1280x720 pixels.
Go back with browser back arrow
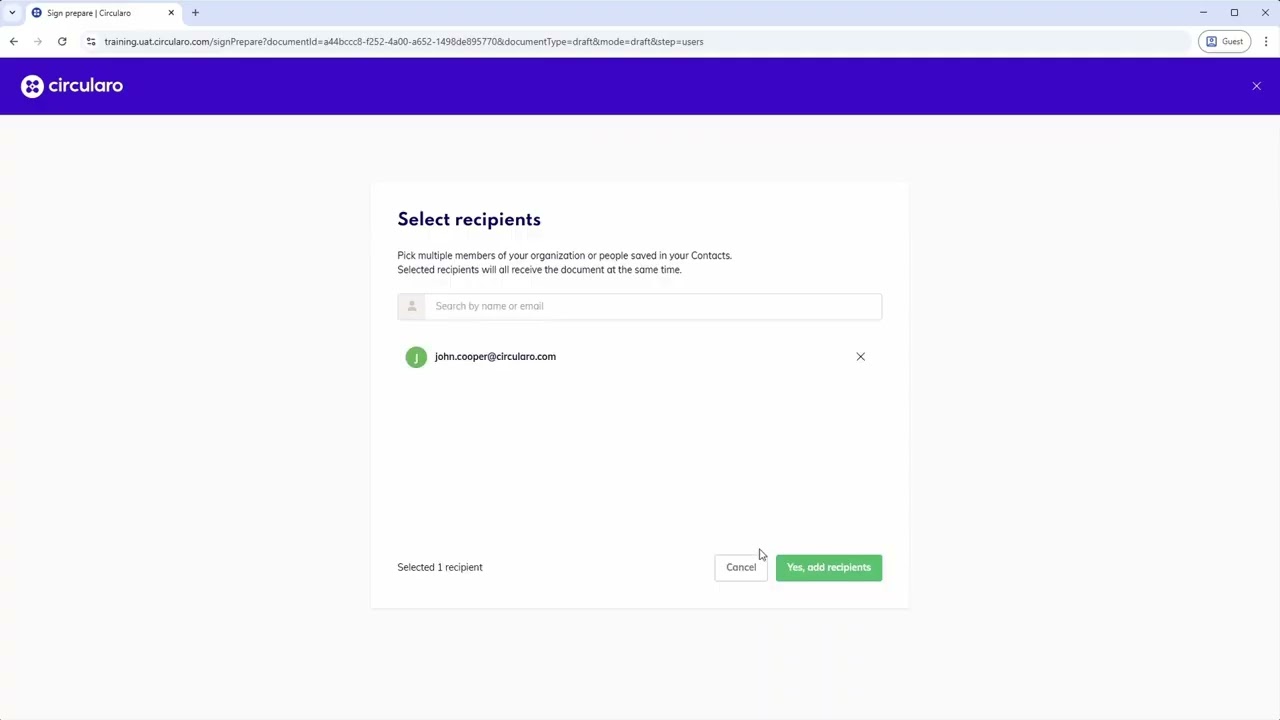(x=14, y=41)
